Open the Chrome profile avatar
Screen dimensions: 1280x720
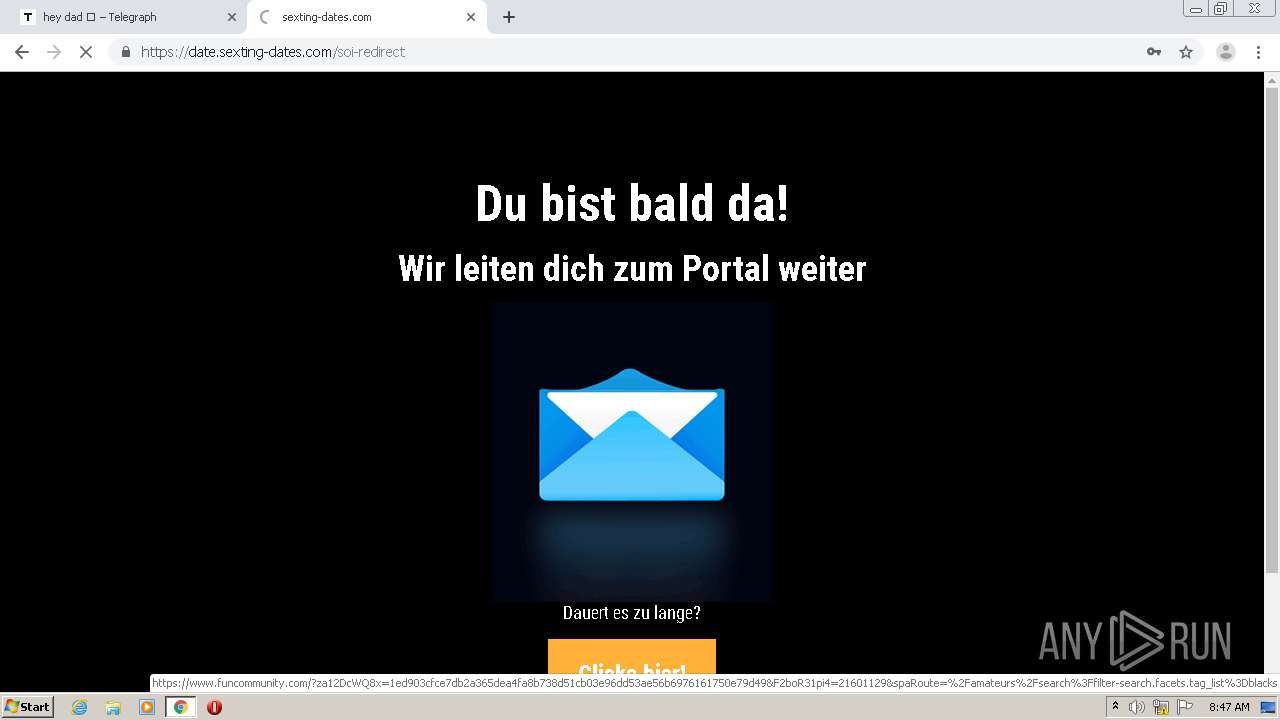click(1226, 52)
